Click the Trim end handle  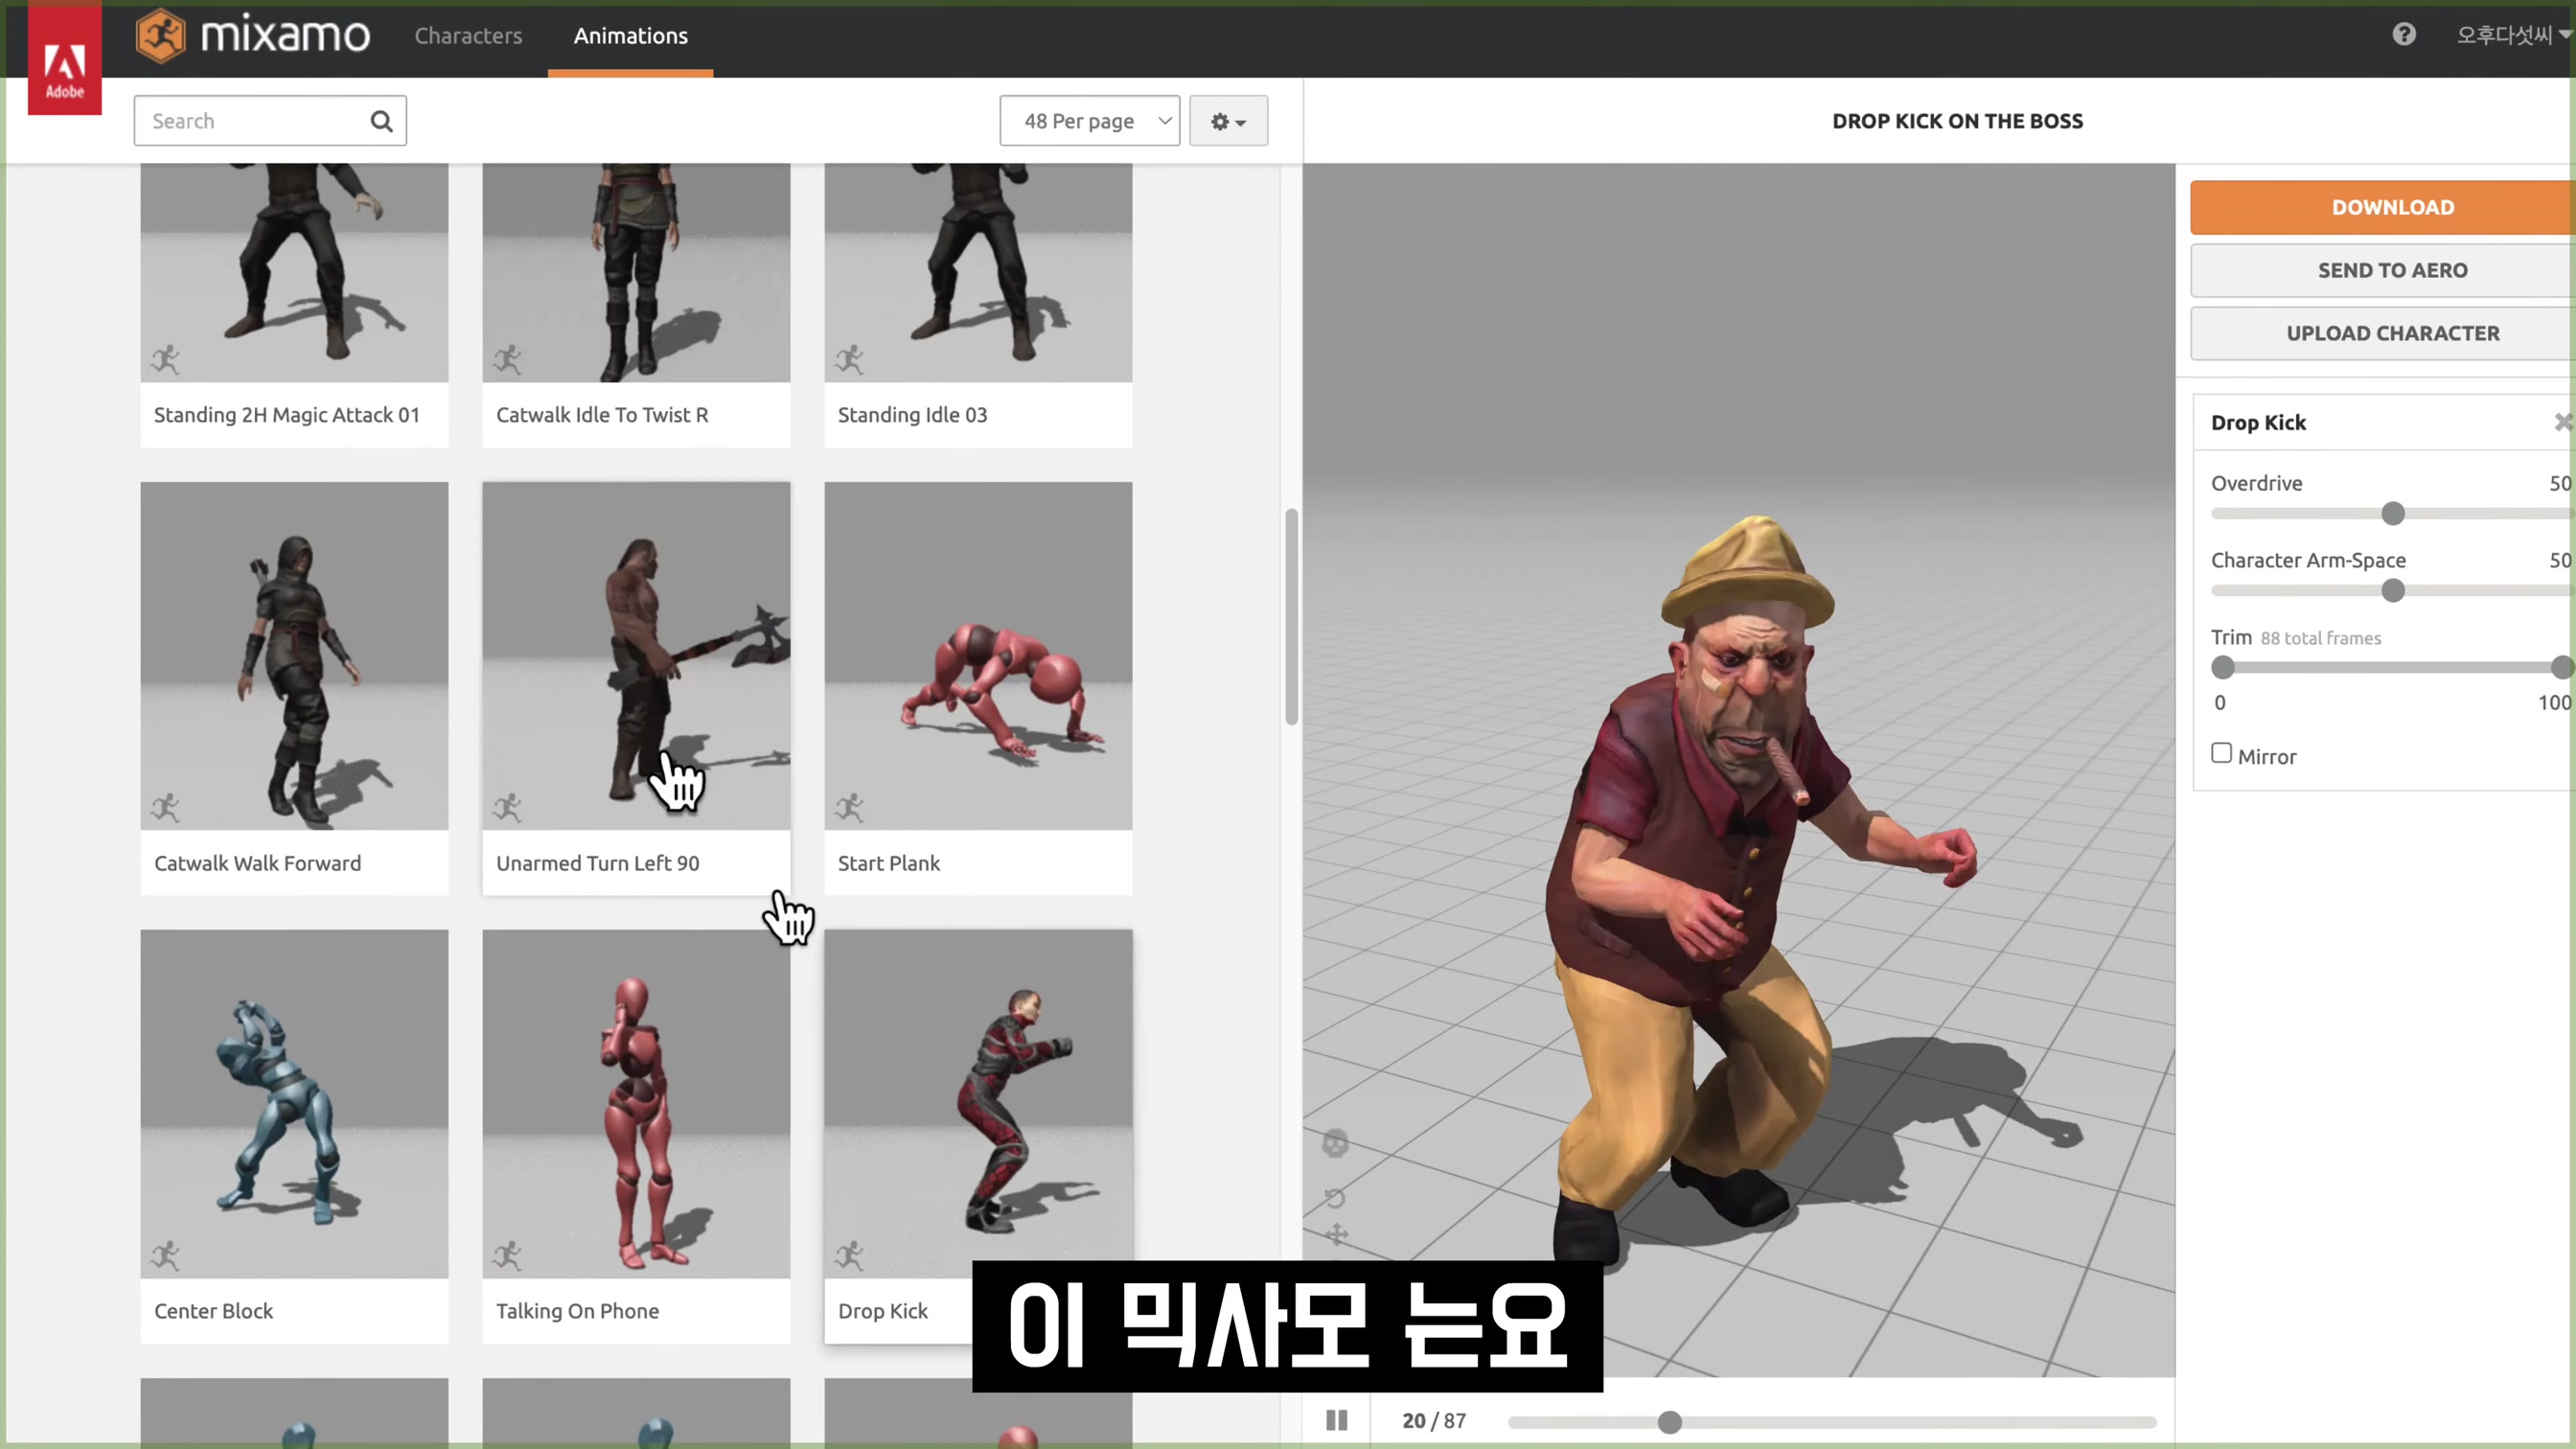pos(2562,667)
